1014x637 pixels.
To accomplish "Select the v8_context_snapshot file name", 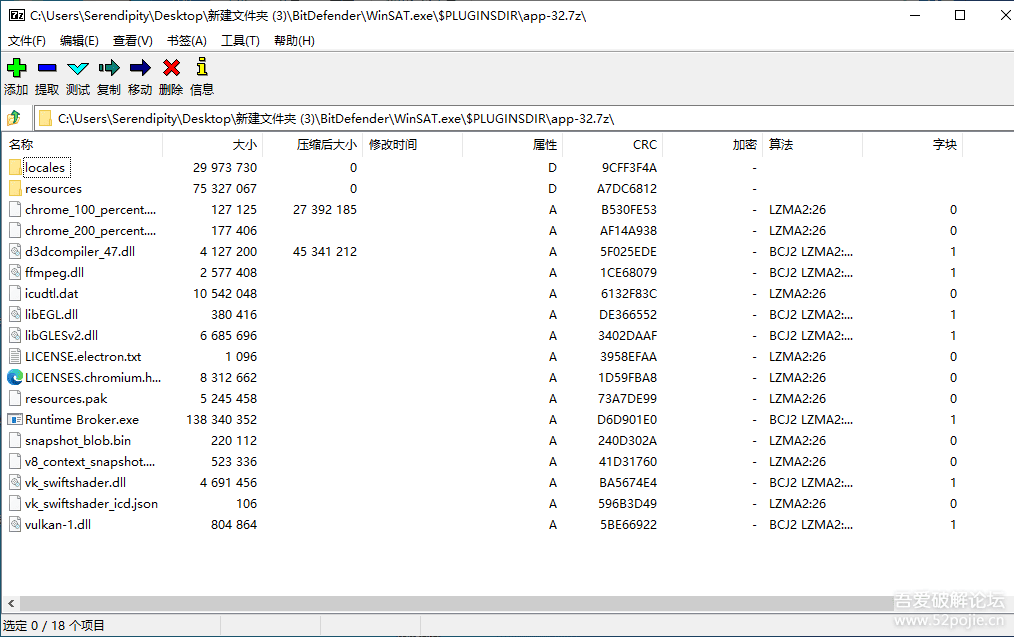I will tap(90, 462).
